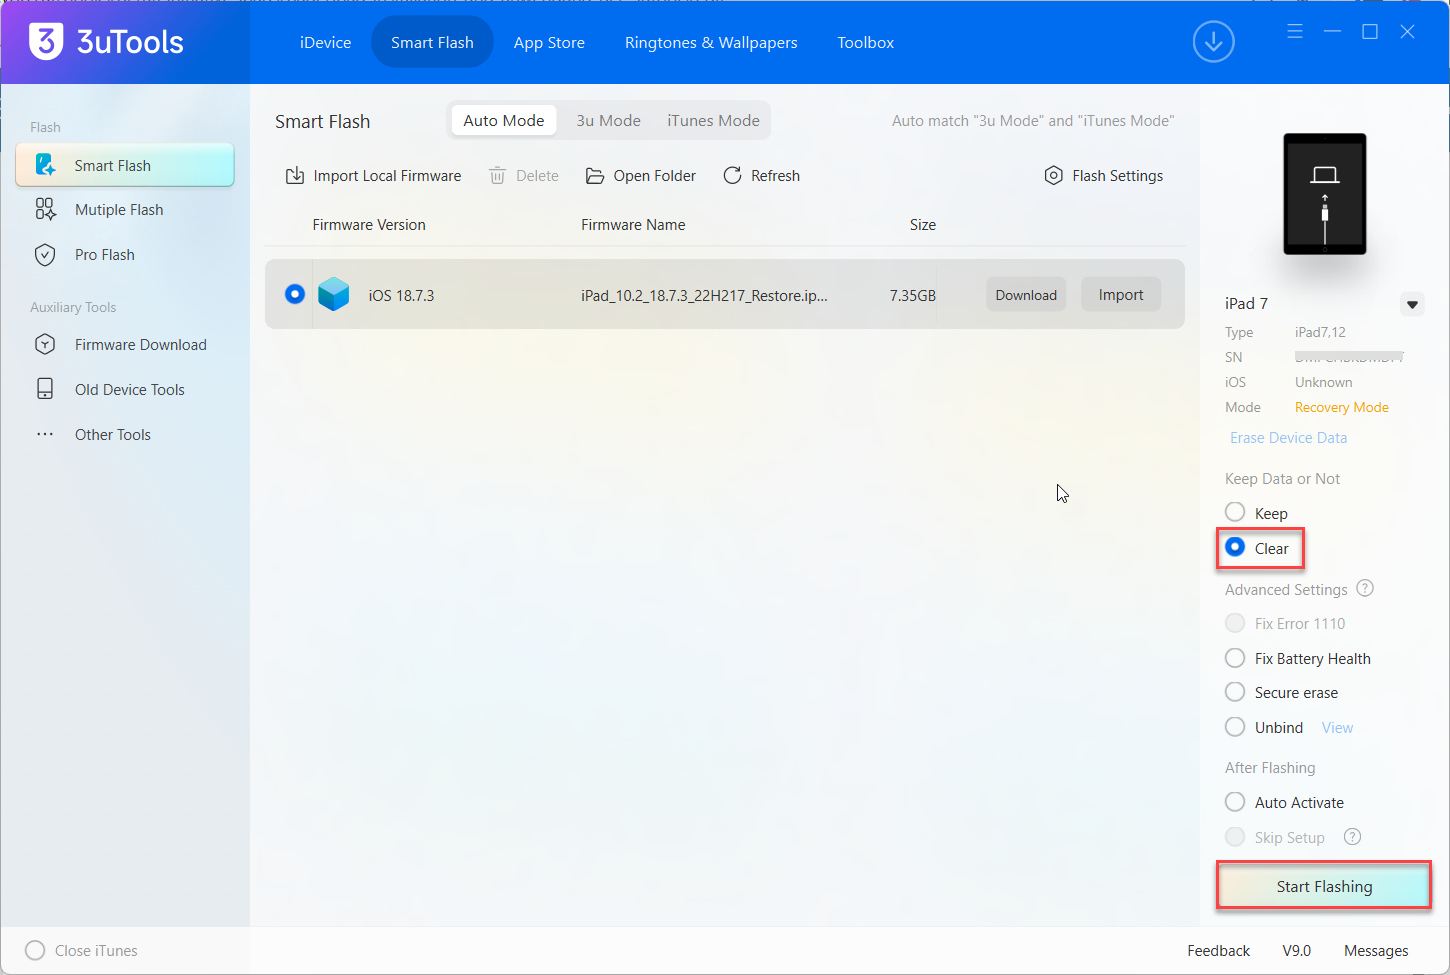Open Old Device Tools sidebar item
The image size is (1450, 975).
tap(129, 390)
